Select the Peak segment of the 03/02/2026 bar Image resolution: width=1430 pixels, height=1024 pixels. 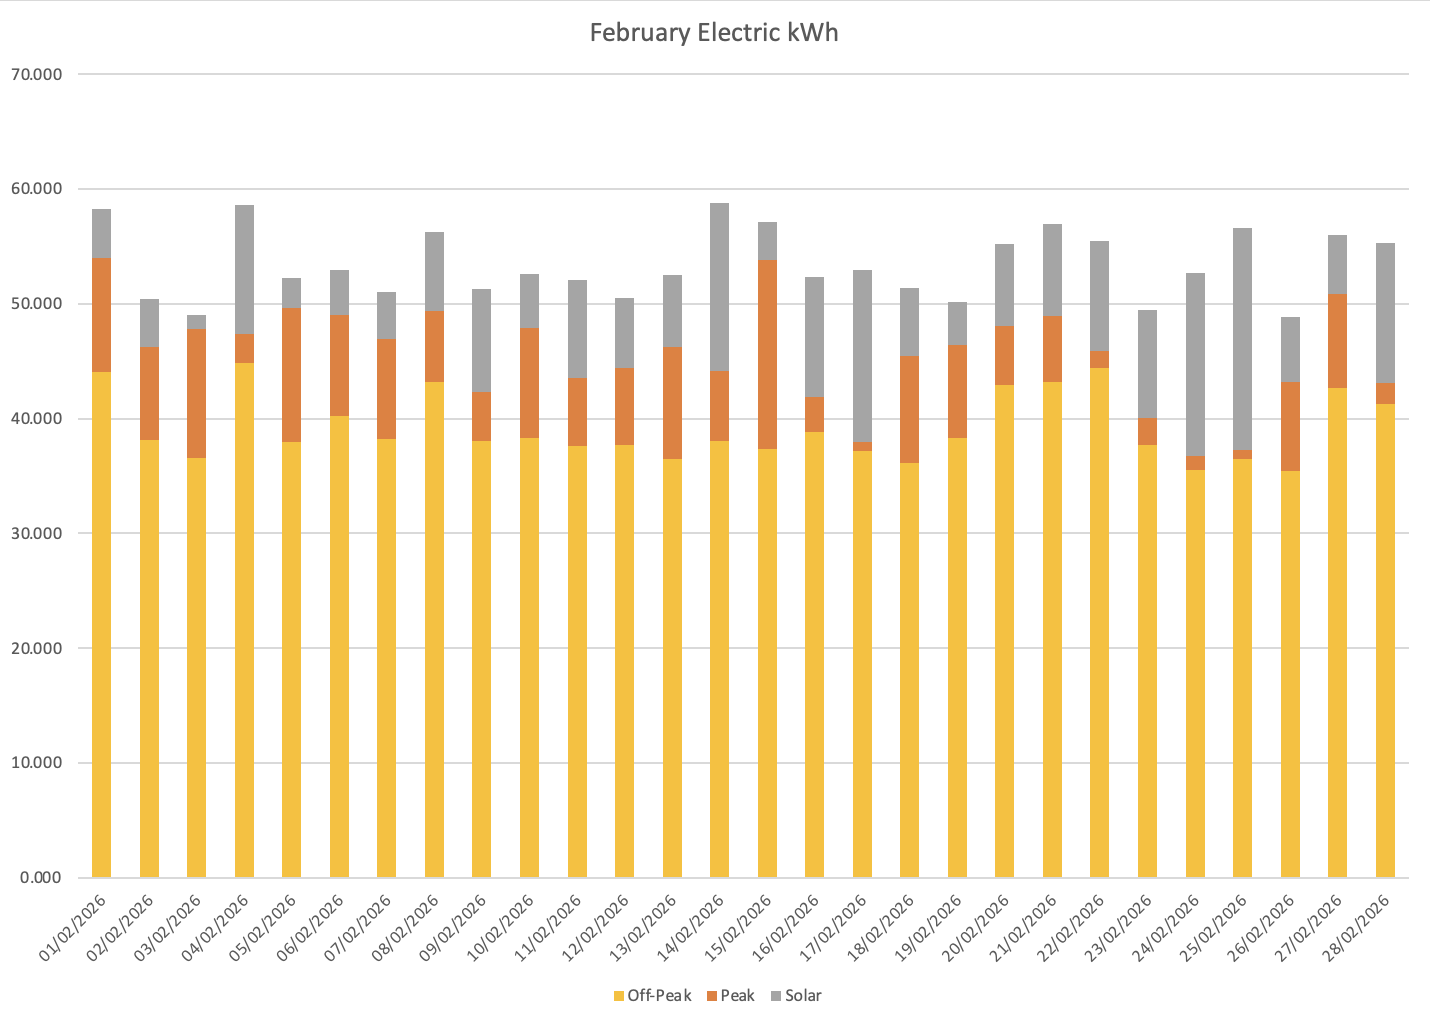point(196,393)
